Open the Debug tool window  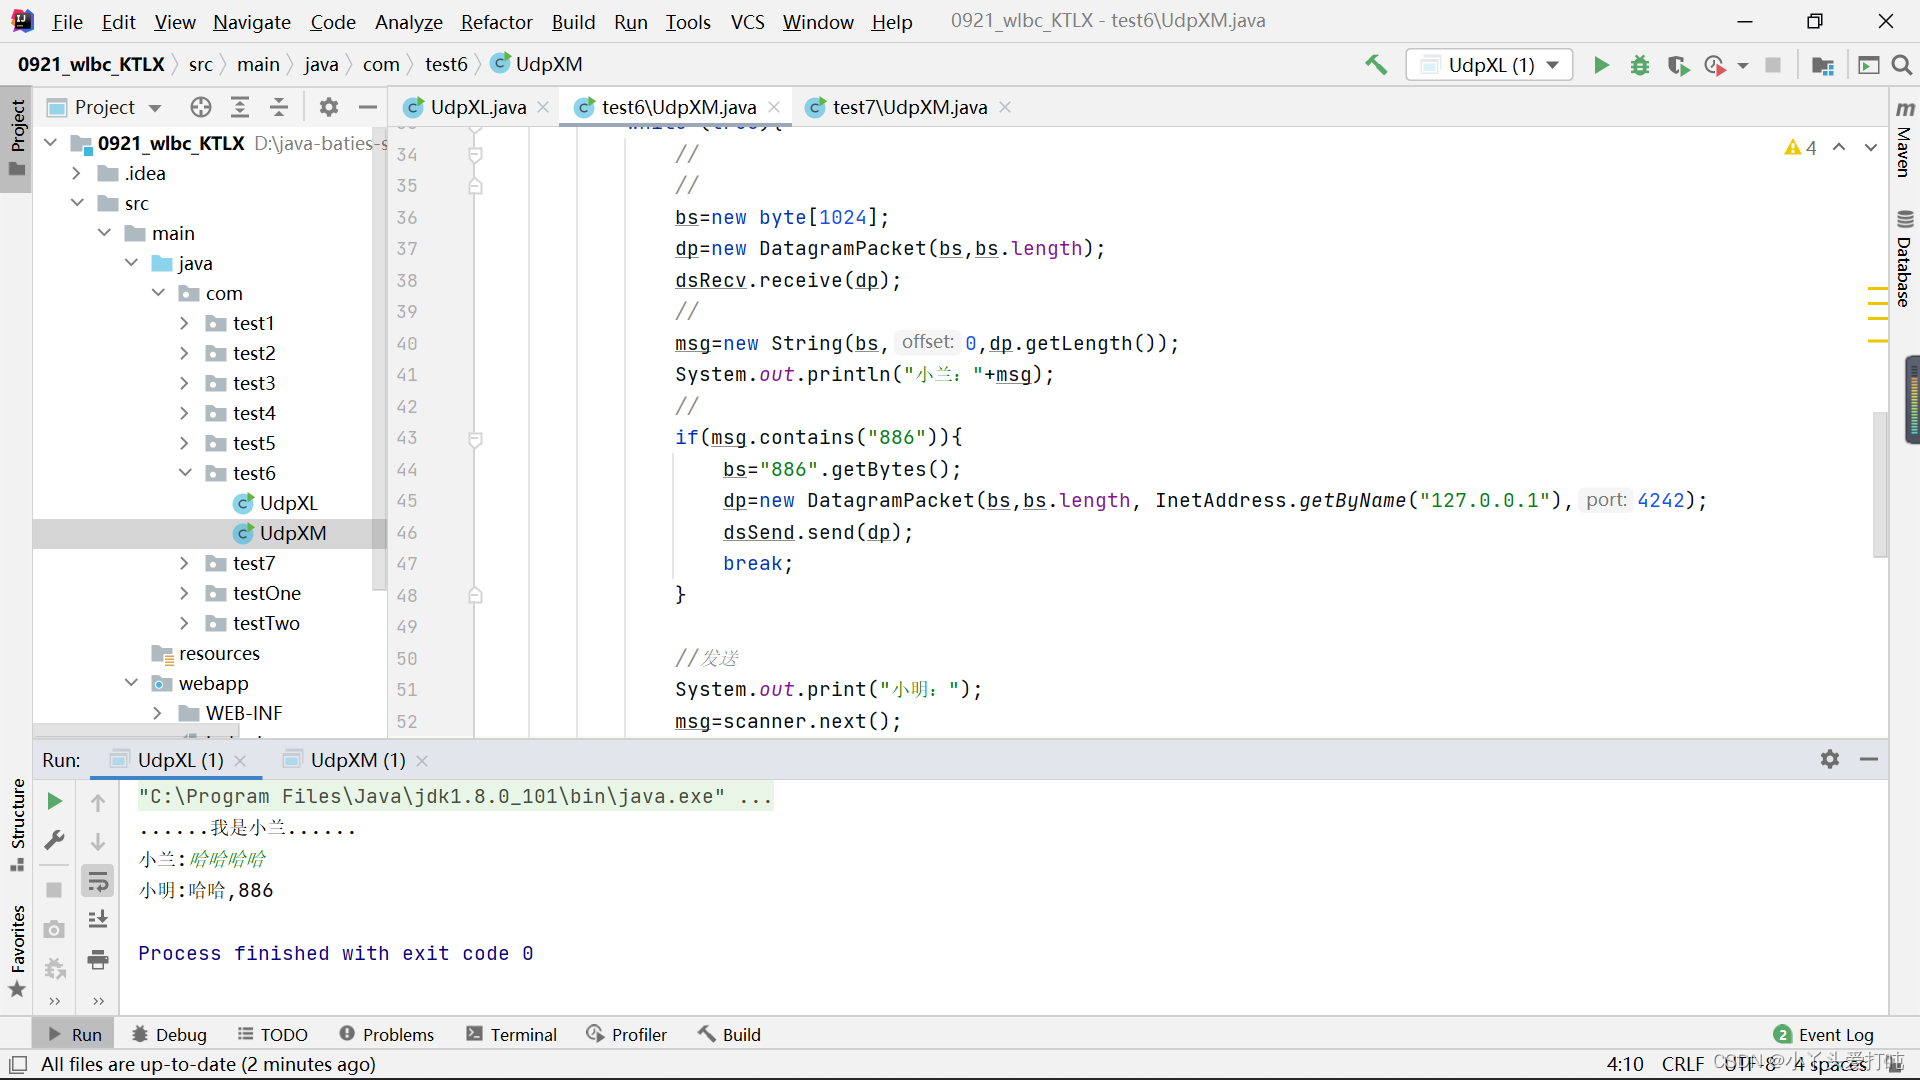[x=169, y=1034]
